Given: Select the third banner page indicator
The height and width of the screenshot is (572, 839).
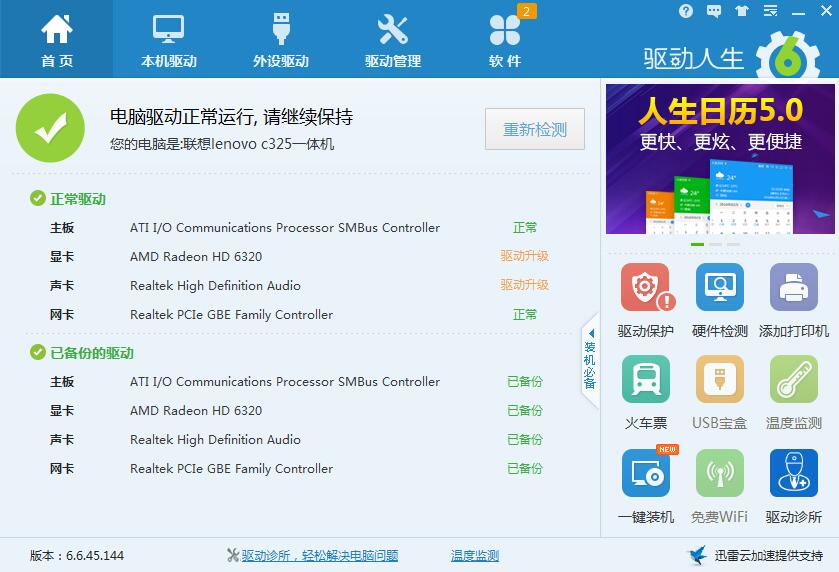Looking at the screenshot, I should (734, 244).
